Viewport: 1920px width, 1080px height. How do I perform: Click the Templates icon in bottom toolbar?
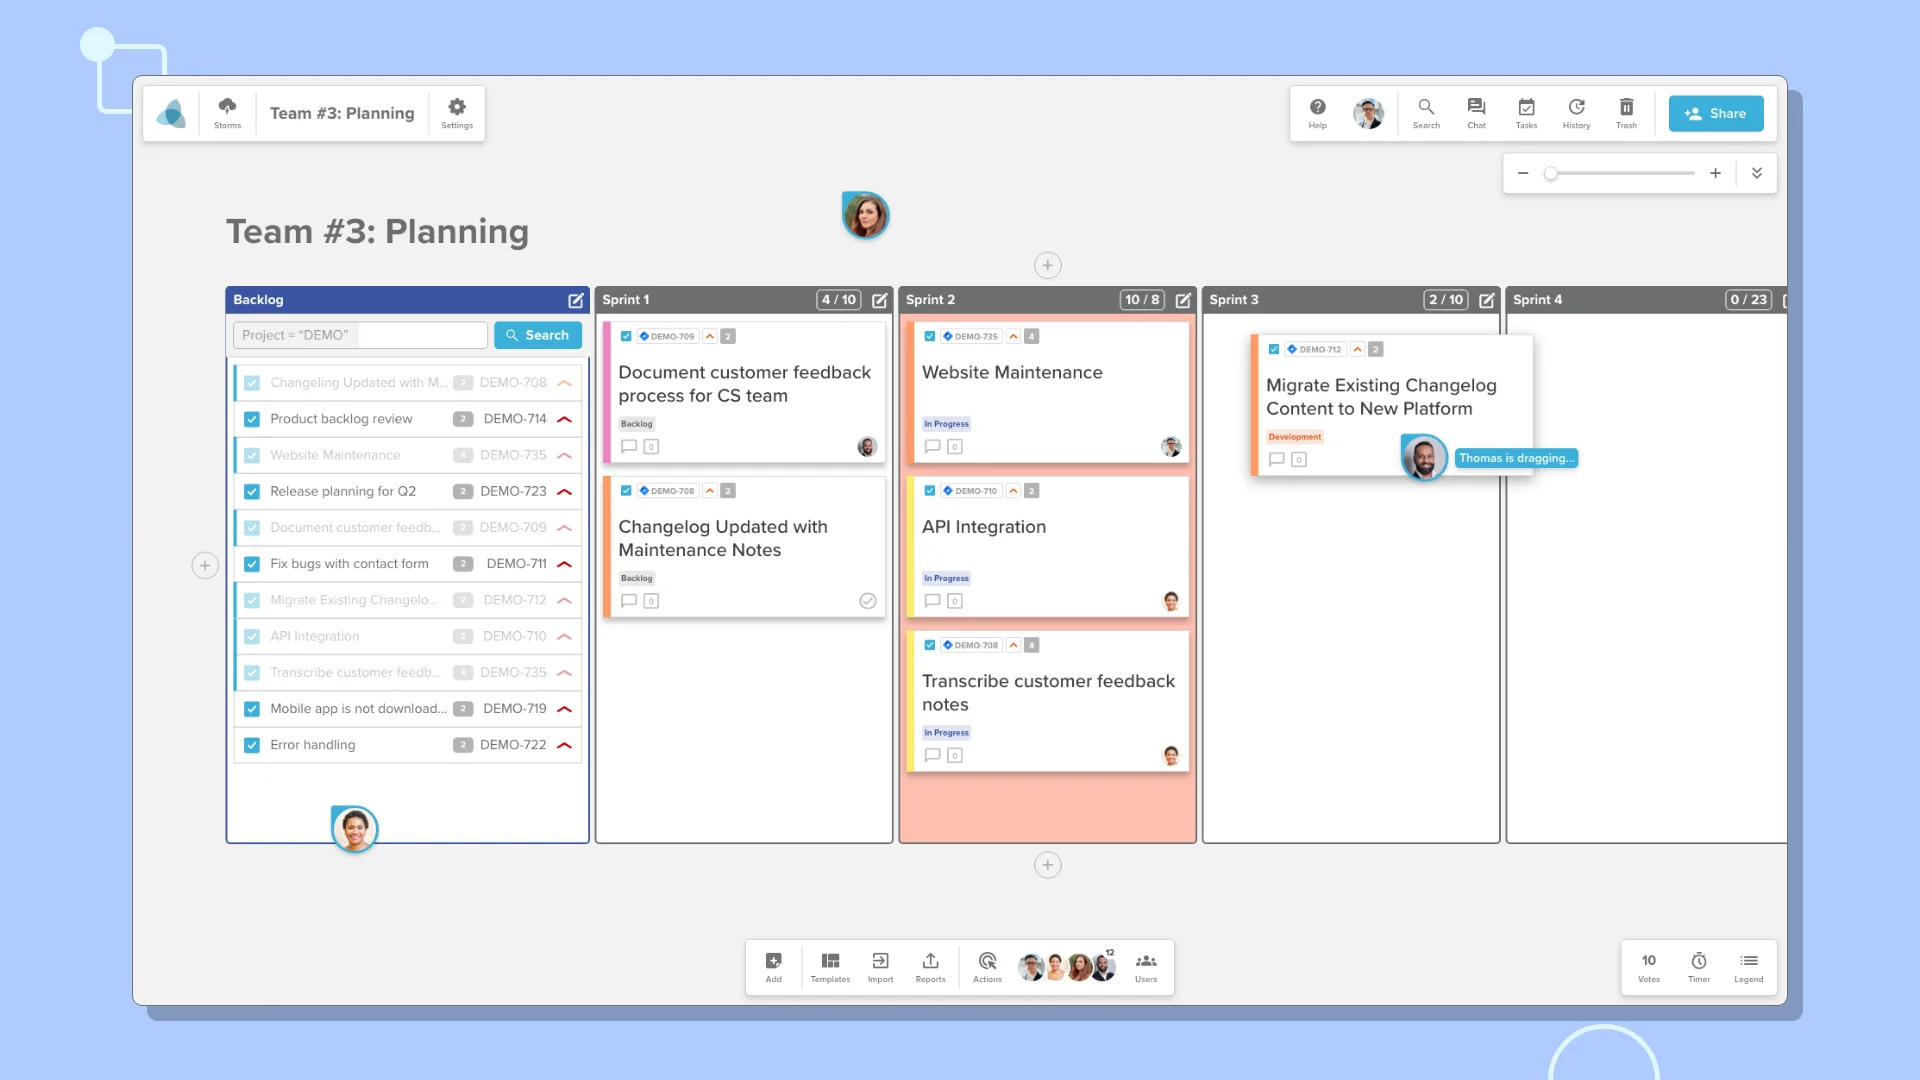830,966
